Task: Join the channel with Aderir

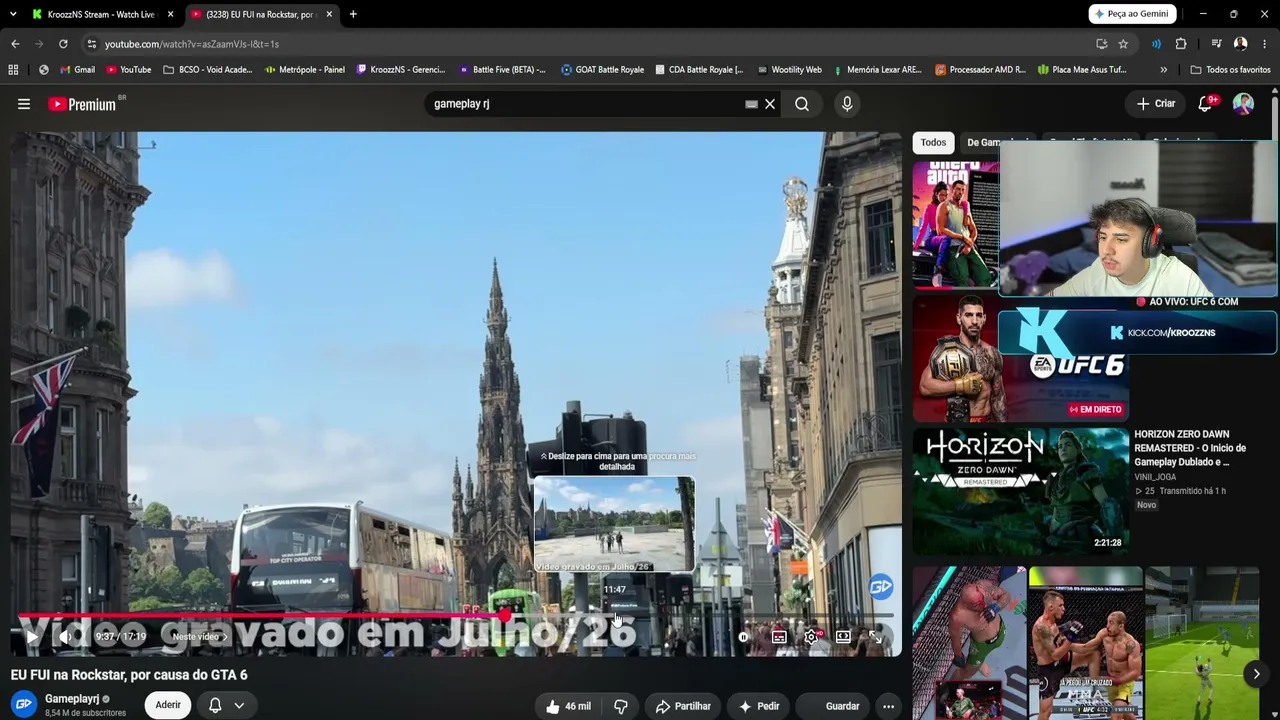Action: 168,705
